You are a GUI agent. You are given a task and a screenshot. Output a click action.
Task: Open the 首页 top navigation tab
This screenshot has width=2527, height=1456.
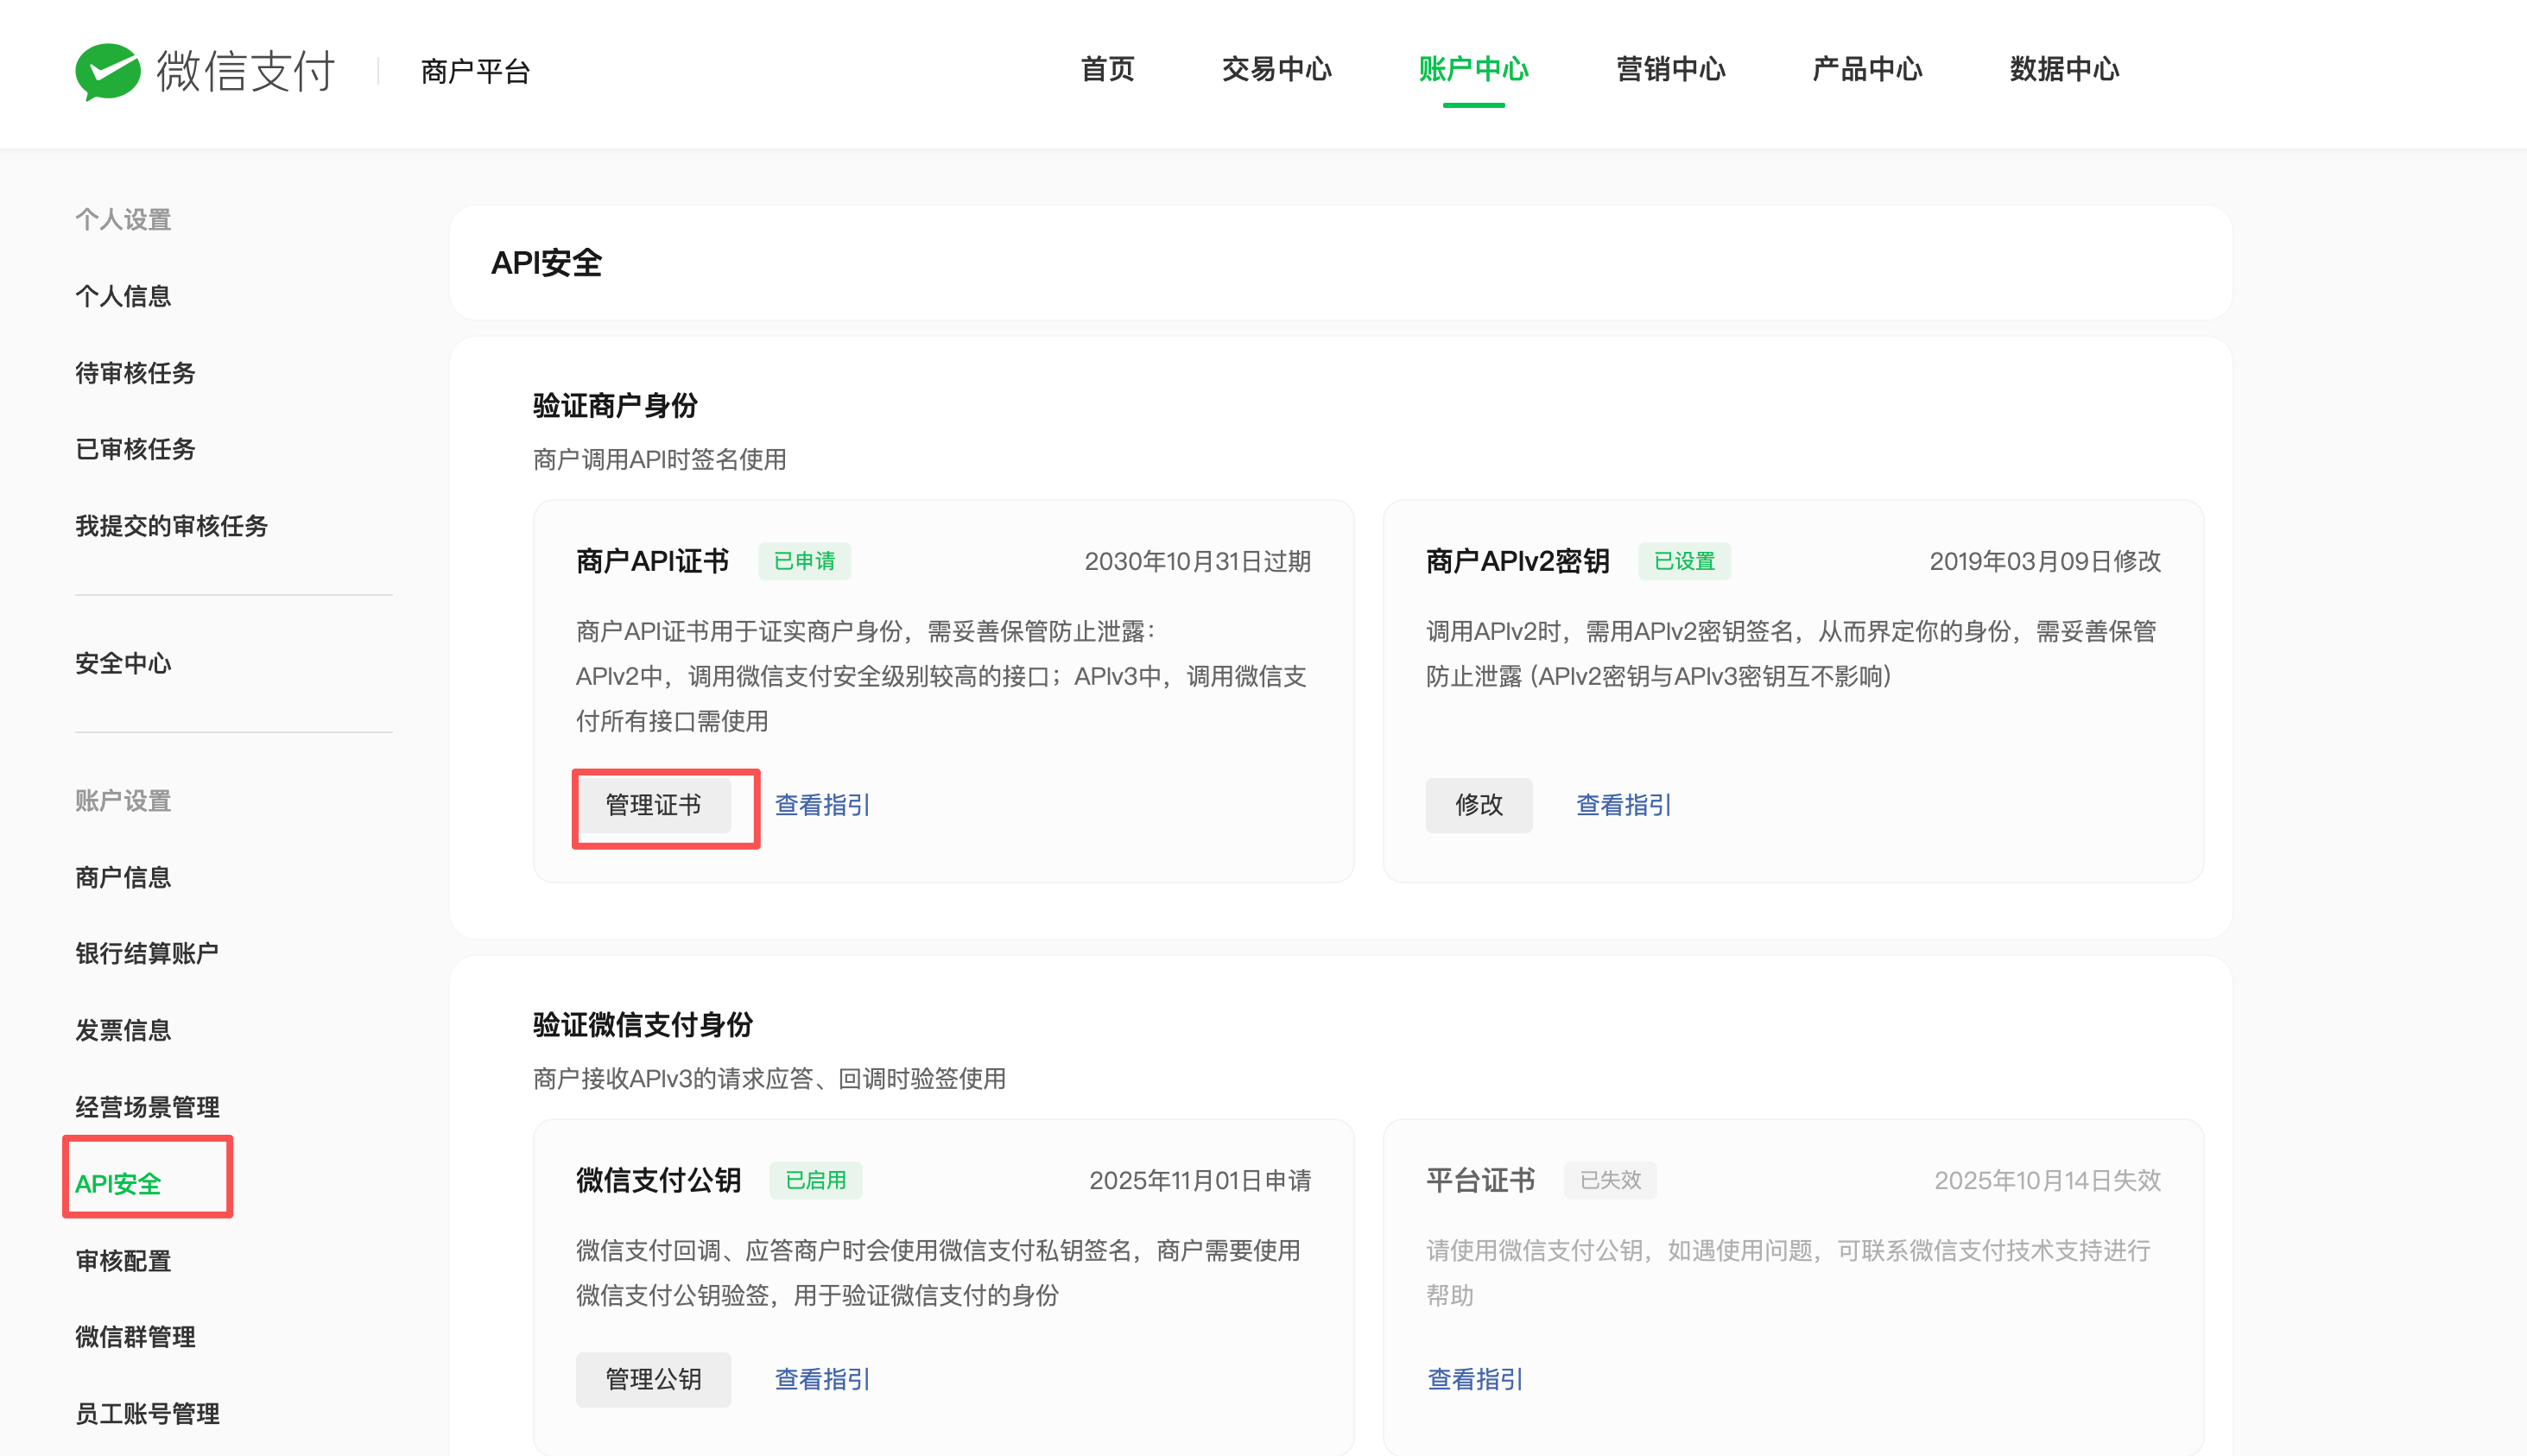(1107, 69)
